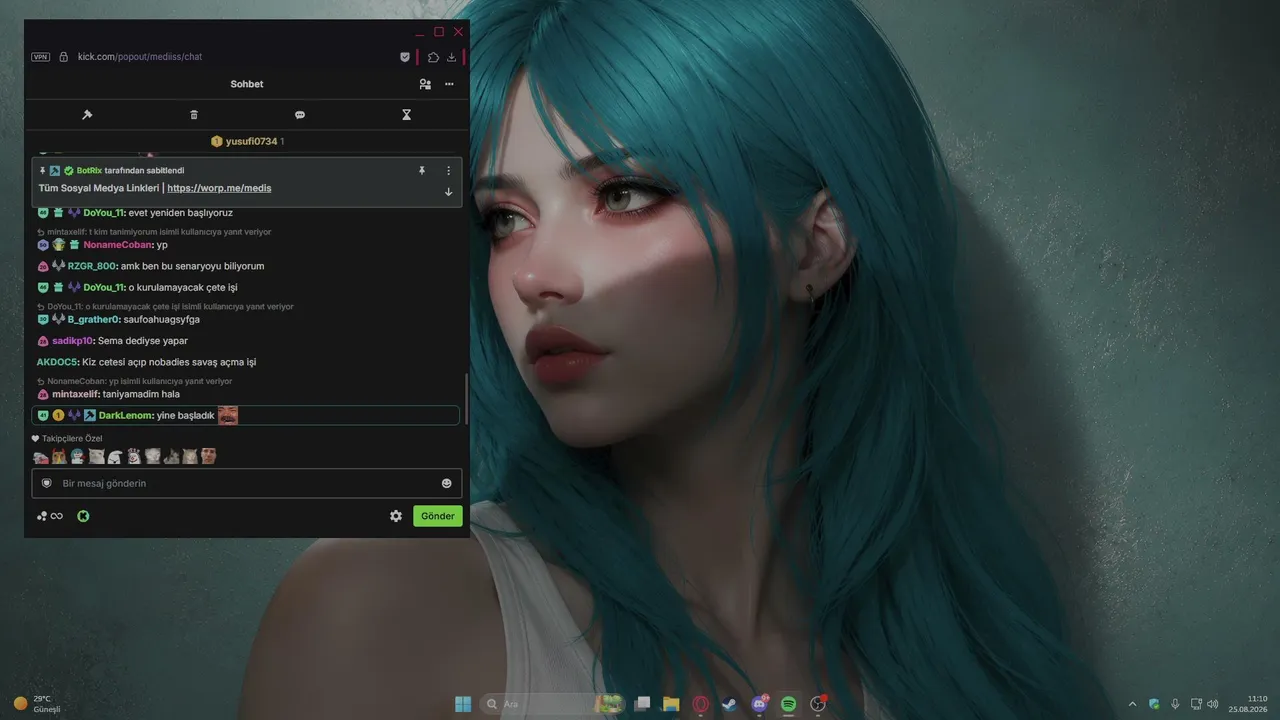Click the NonameCoban username
Image resolution: width=1280 pixels, height=720 pixels.
[118, 245]
